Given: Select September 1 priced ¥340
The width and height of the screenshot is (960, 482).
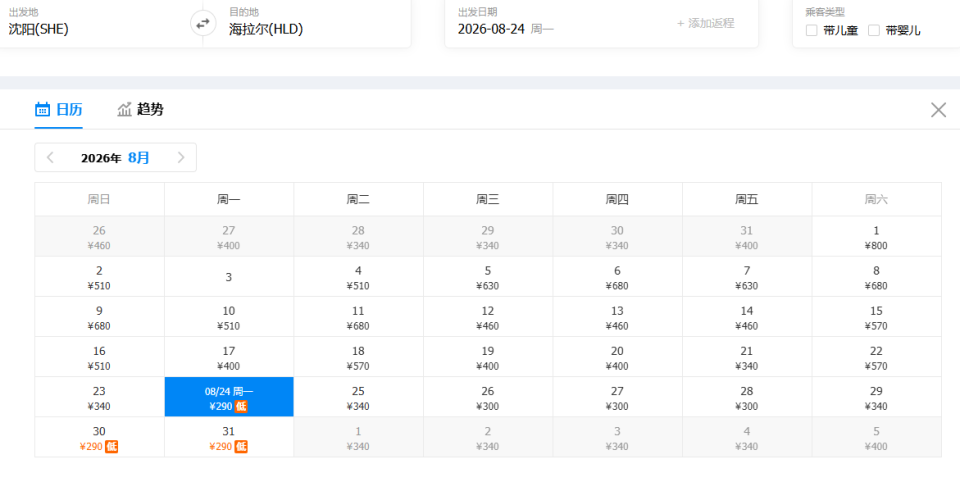Looking at the screenshot, I should [x=358, y=437].
